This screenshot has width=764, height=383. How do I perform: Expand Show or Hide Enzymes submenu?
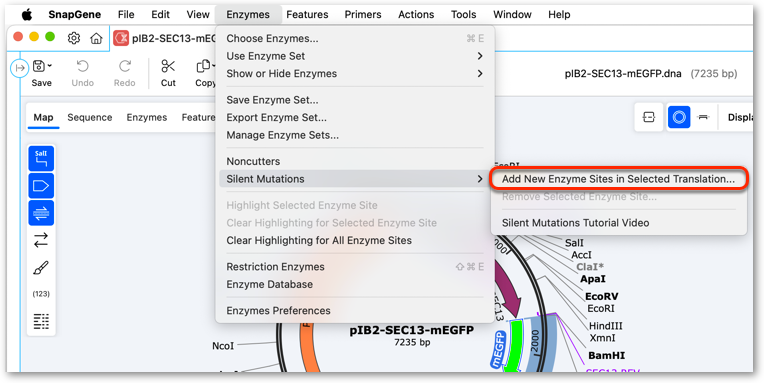355,74
